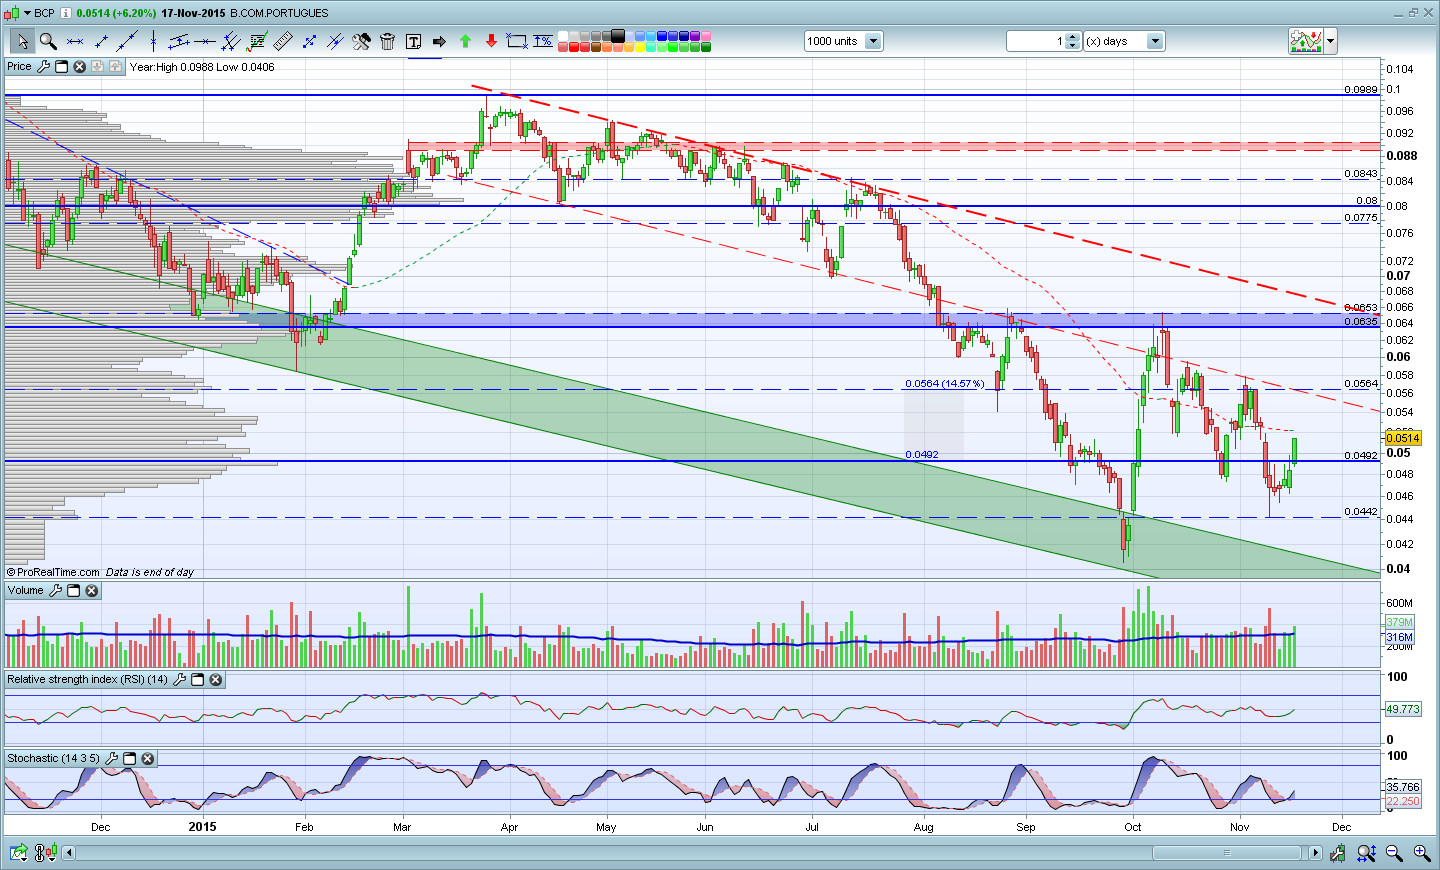Activate the magnifier zoom tool
1440x870 pixels.
click(x=48, y=41)
